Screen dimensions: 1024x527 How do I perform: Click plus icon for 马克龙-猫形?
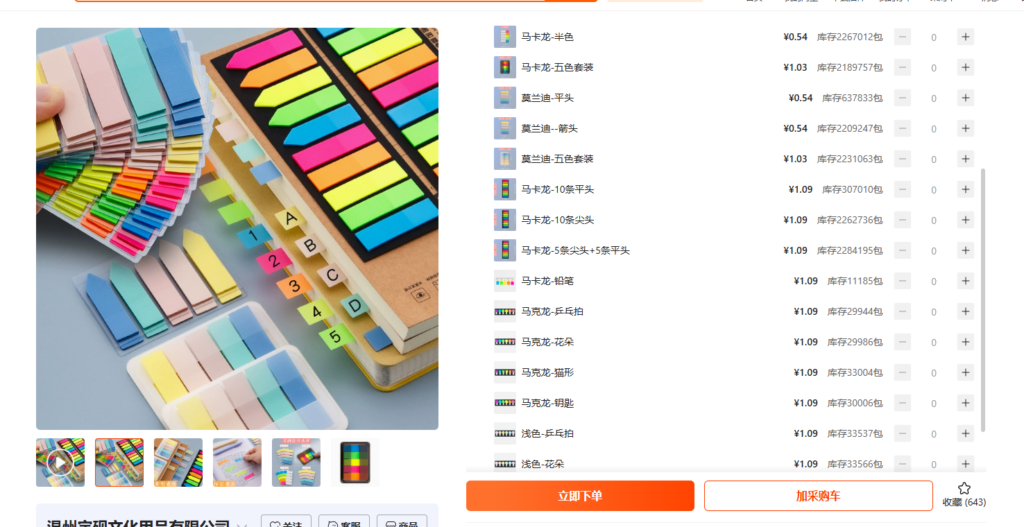pos(965,372)
